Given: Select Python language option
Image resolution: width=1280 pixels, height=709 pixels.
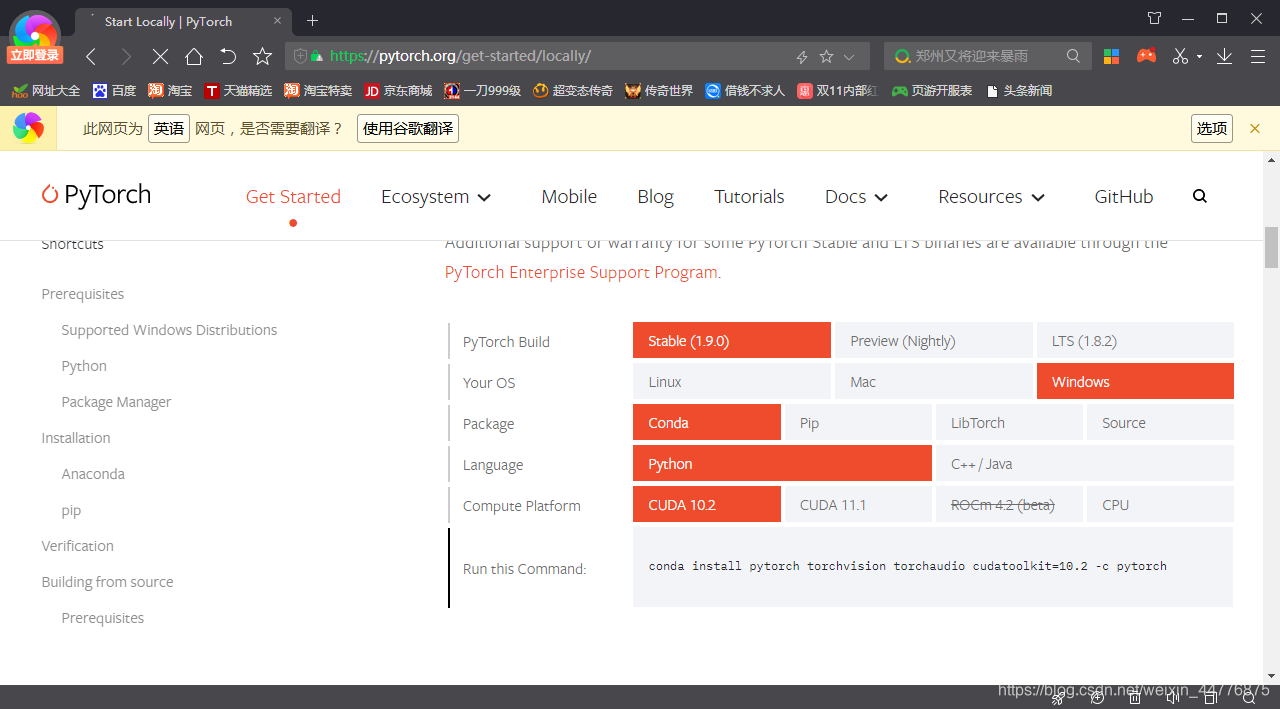Looking at the screenshot, I should pyautogui.click(x=782, y=463).
